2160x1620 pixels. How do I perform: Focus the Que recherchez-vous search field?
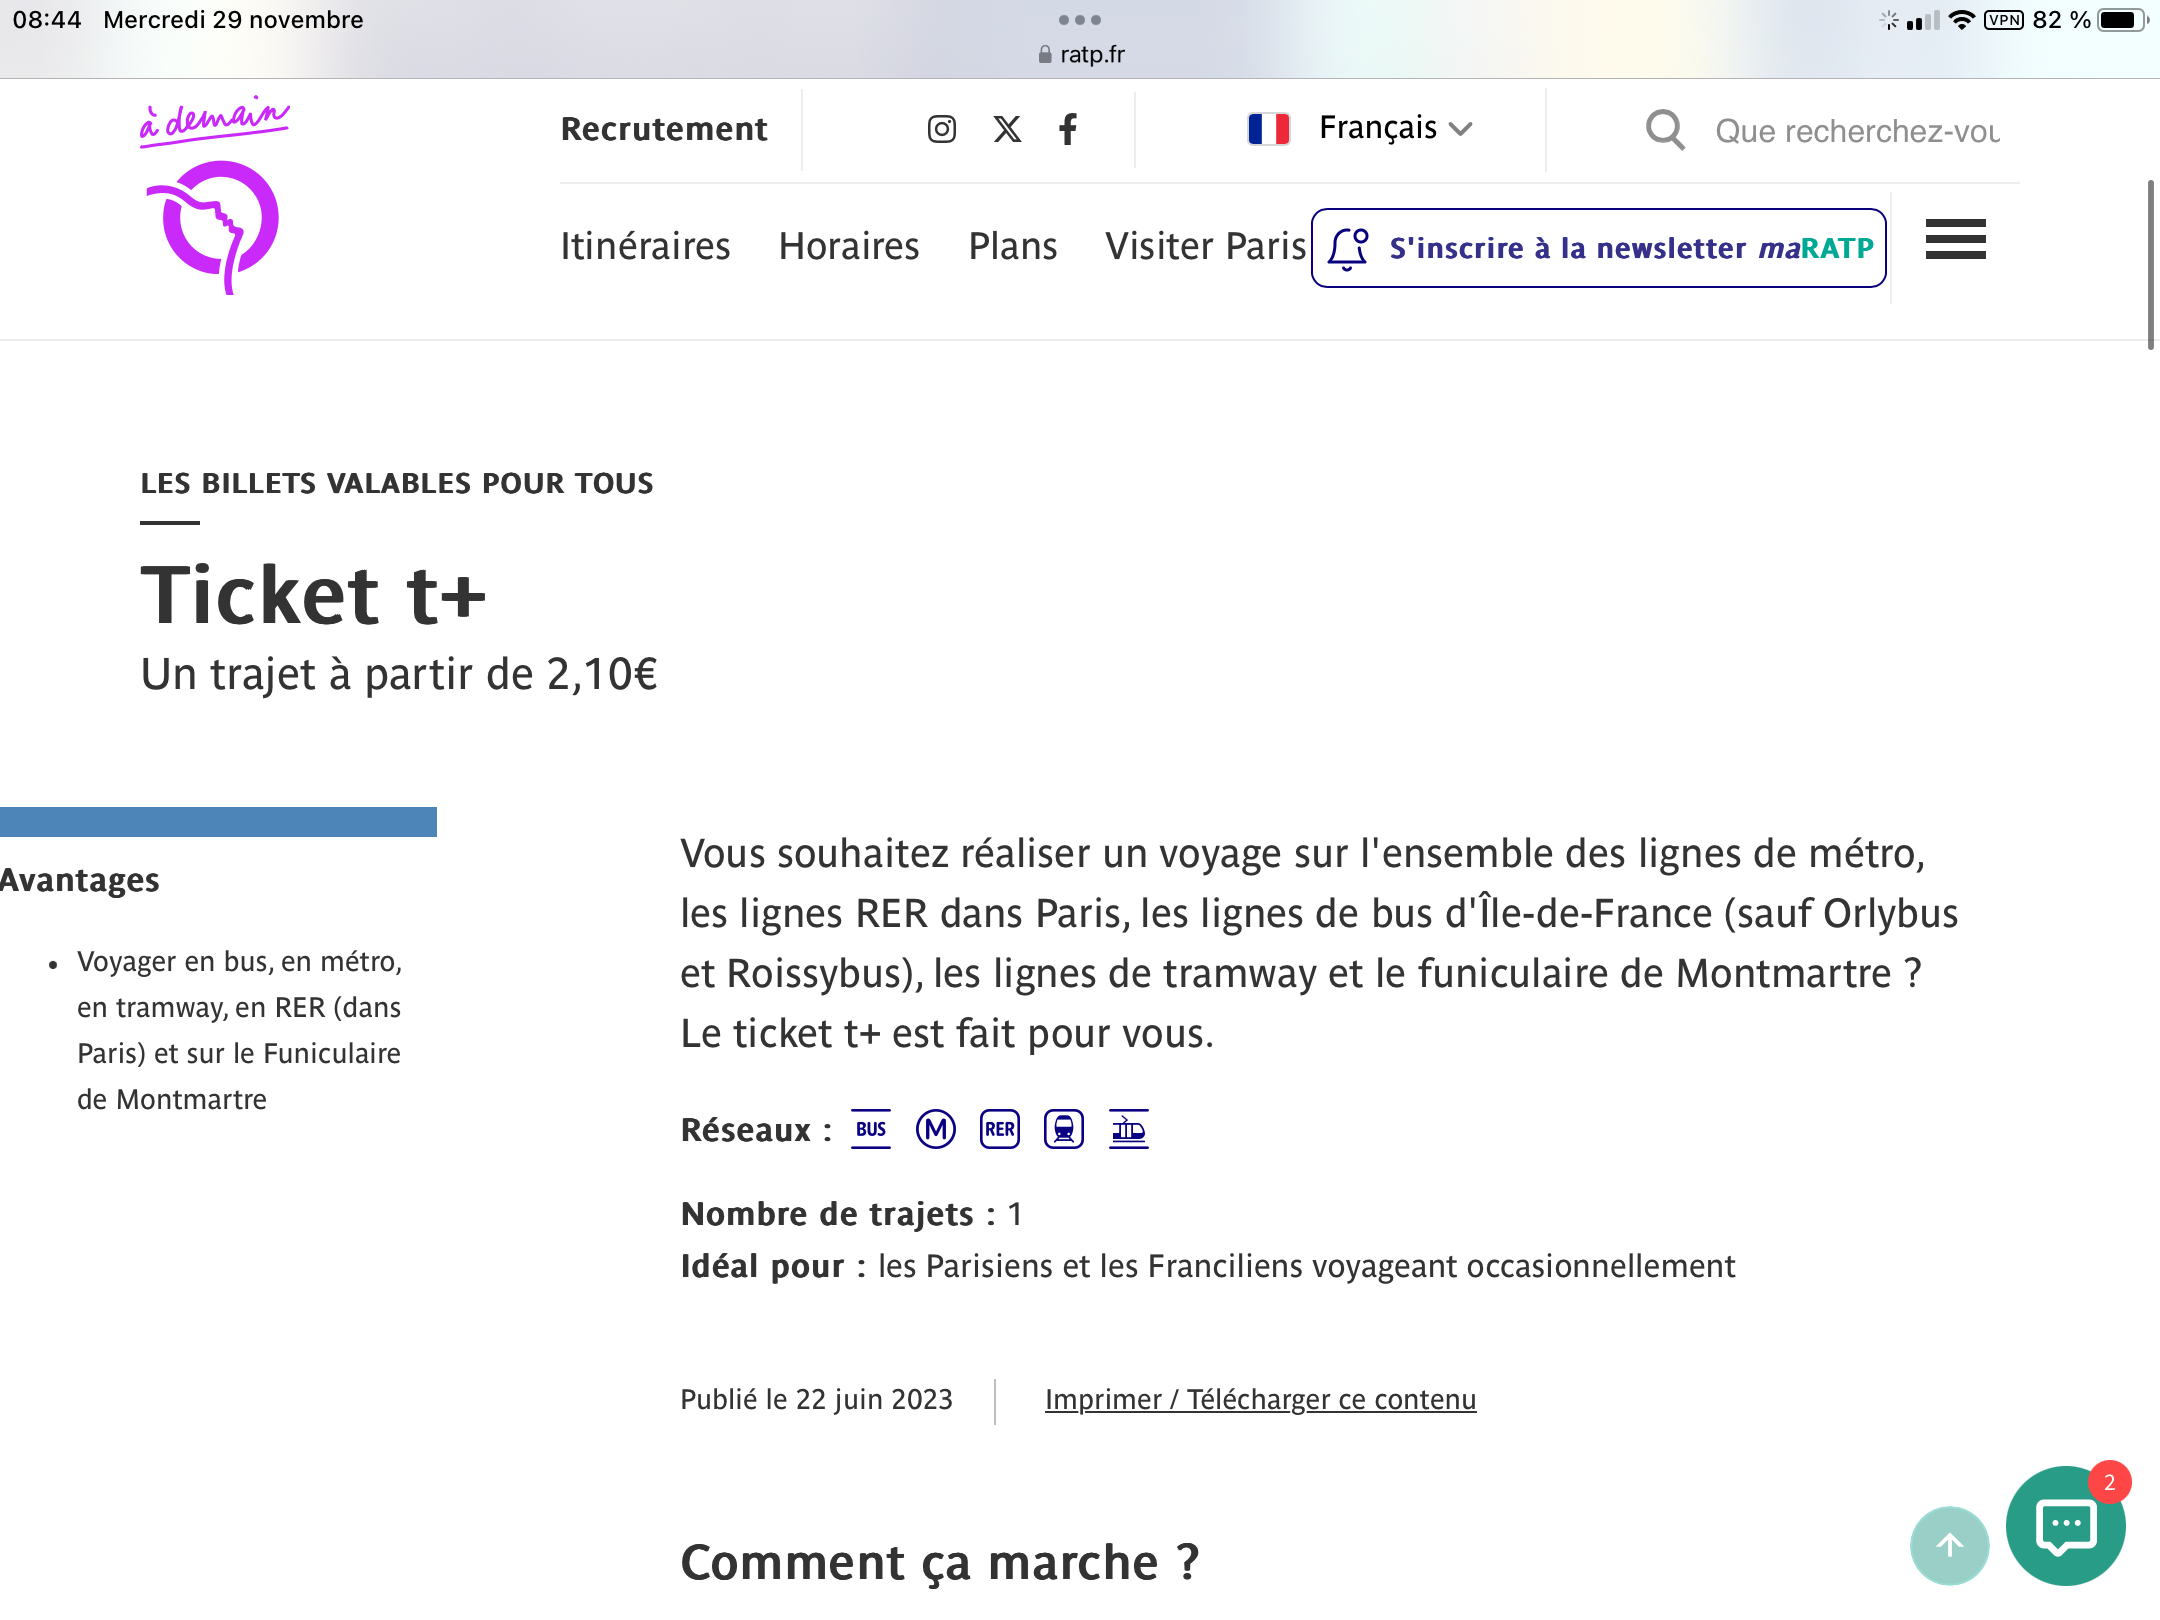[x=1858, y=131]
